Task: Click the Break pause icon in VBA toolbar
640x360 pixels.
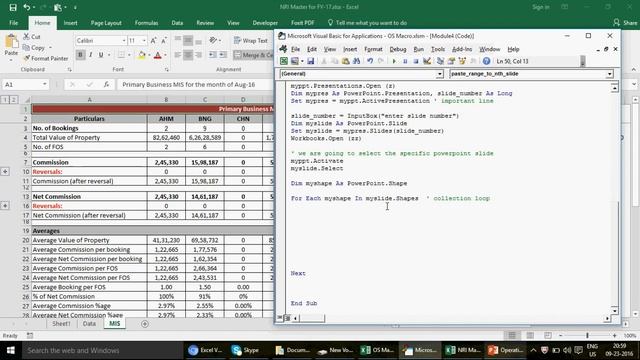Action: [x=405, y=61]
